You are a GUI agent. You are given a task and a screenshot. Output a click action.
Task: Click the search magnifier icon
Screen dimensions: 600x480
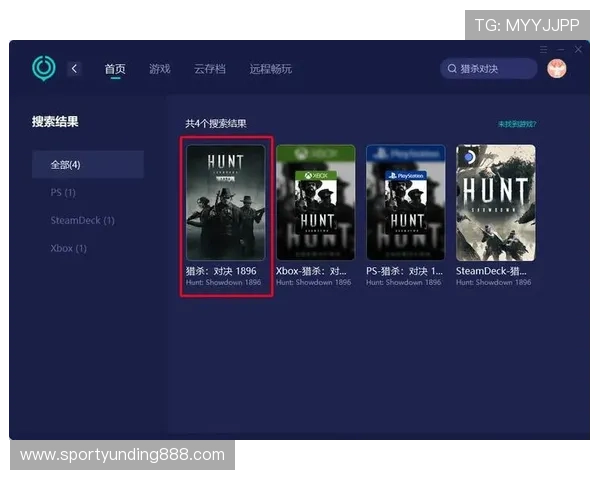click(x=452, y=69)
